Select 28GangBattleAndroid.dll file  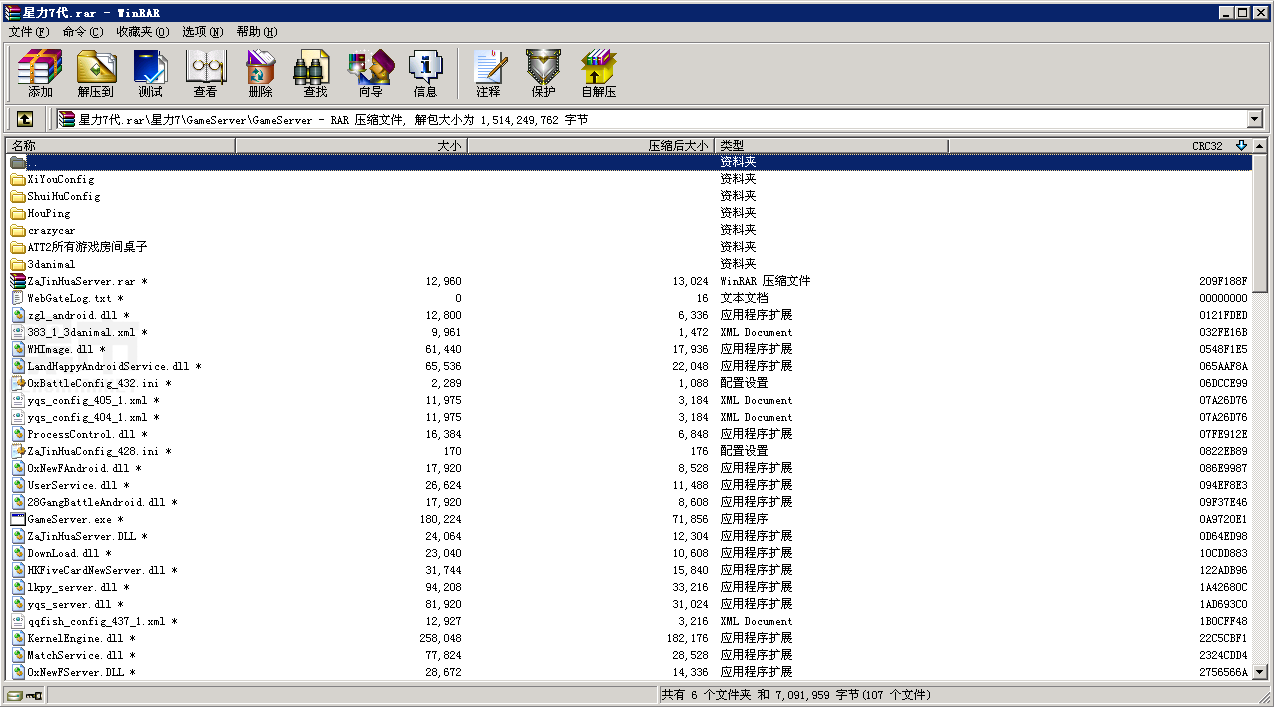[102, 502]
